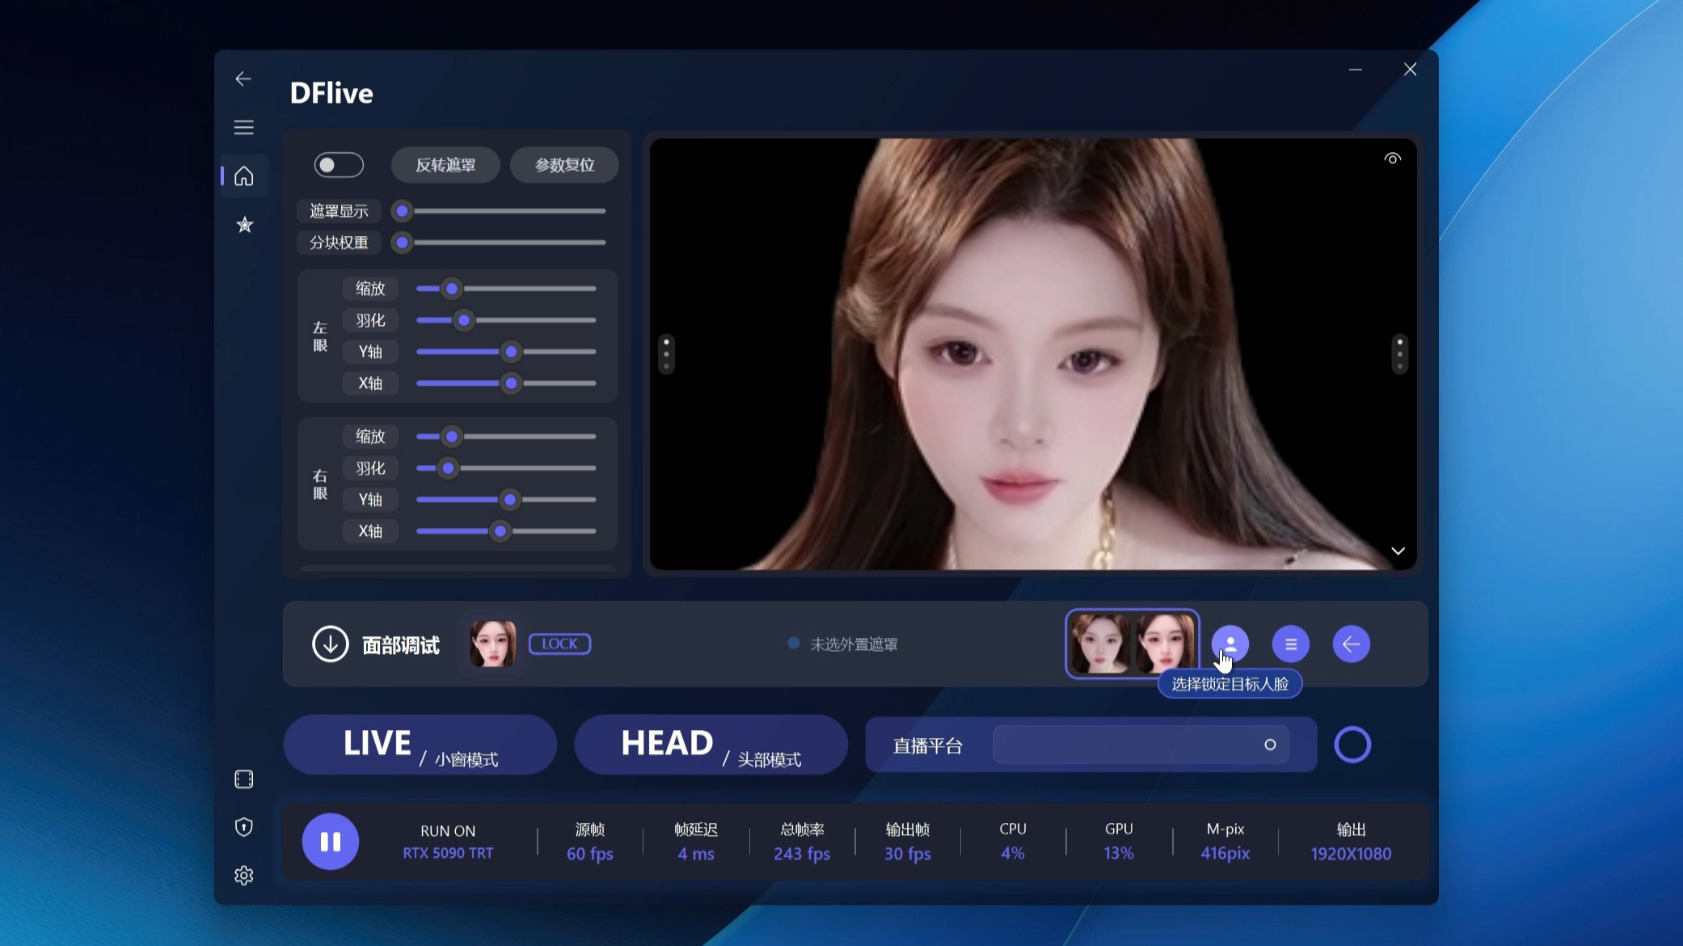
Task: Open the Home page in the sidebar
Action: point(244,176)
